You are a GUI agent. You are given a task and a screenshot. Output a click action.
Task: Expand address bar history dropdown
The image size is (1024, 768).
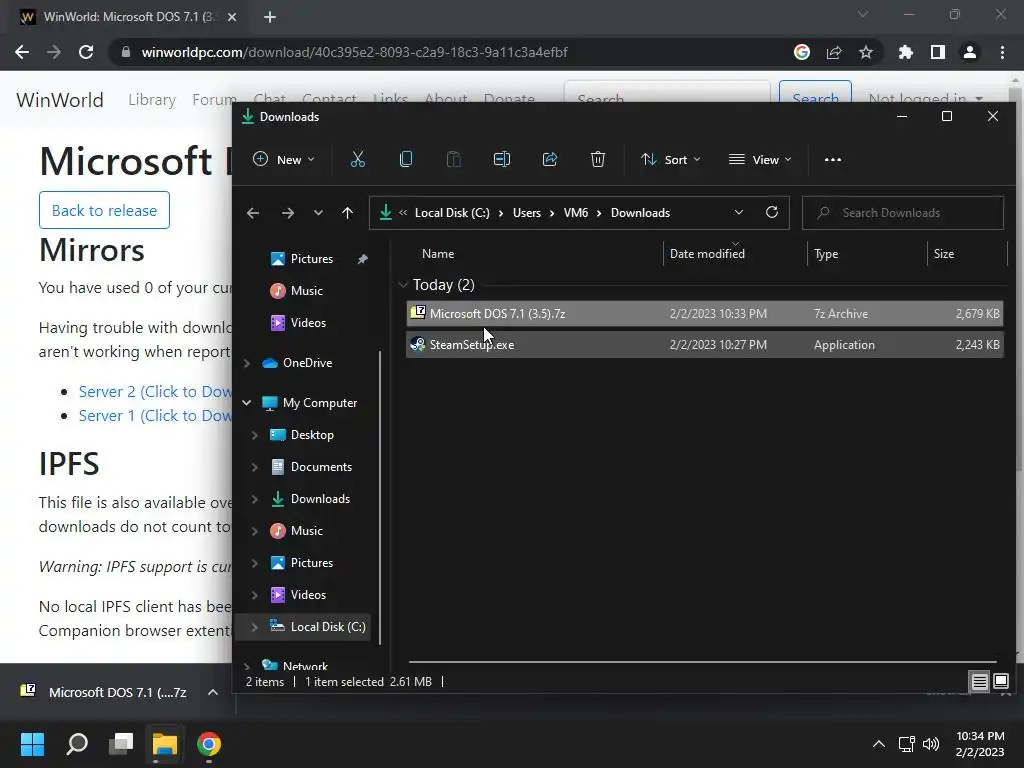pos(739,213)
